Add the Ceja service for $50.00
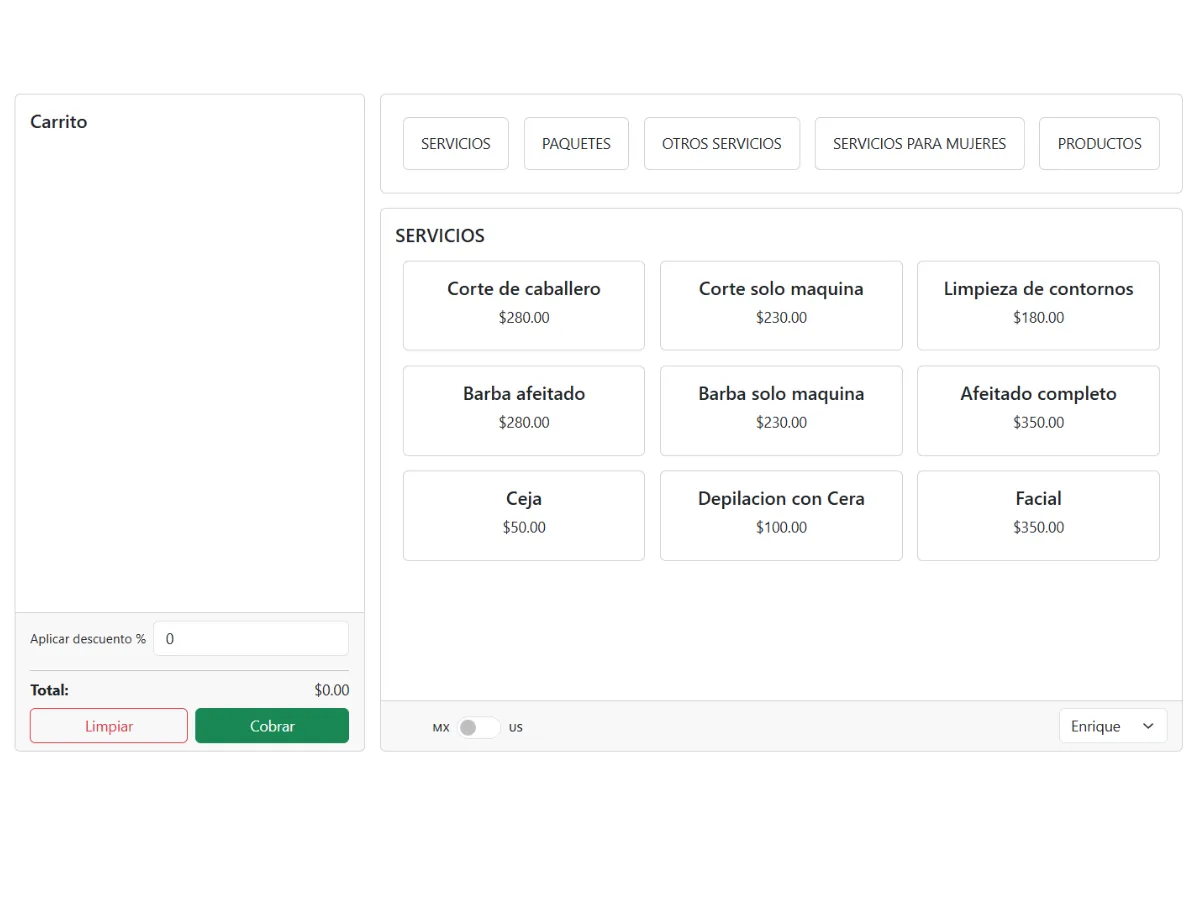 pyautogui.click(x=524, y=515)
